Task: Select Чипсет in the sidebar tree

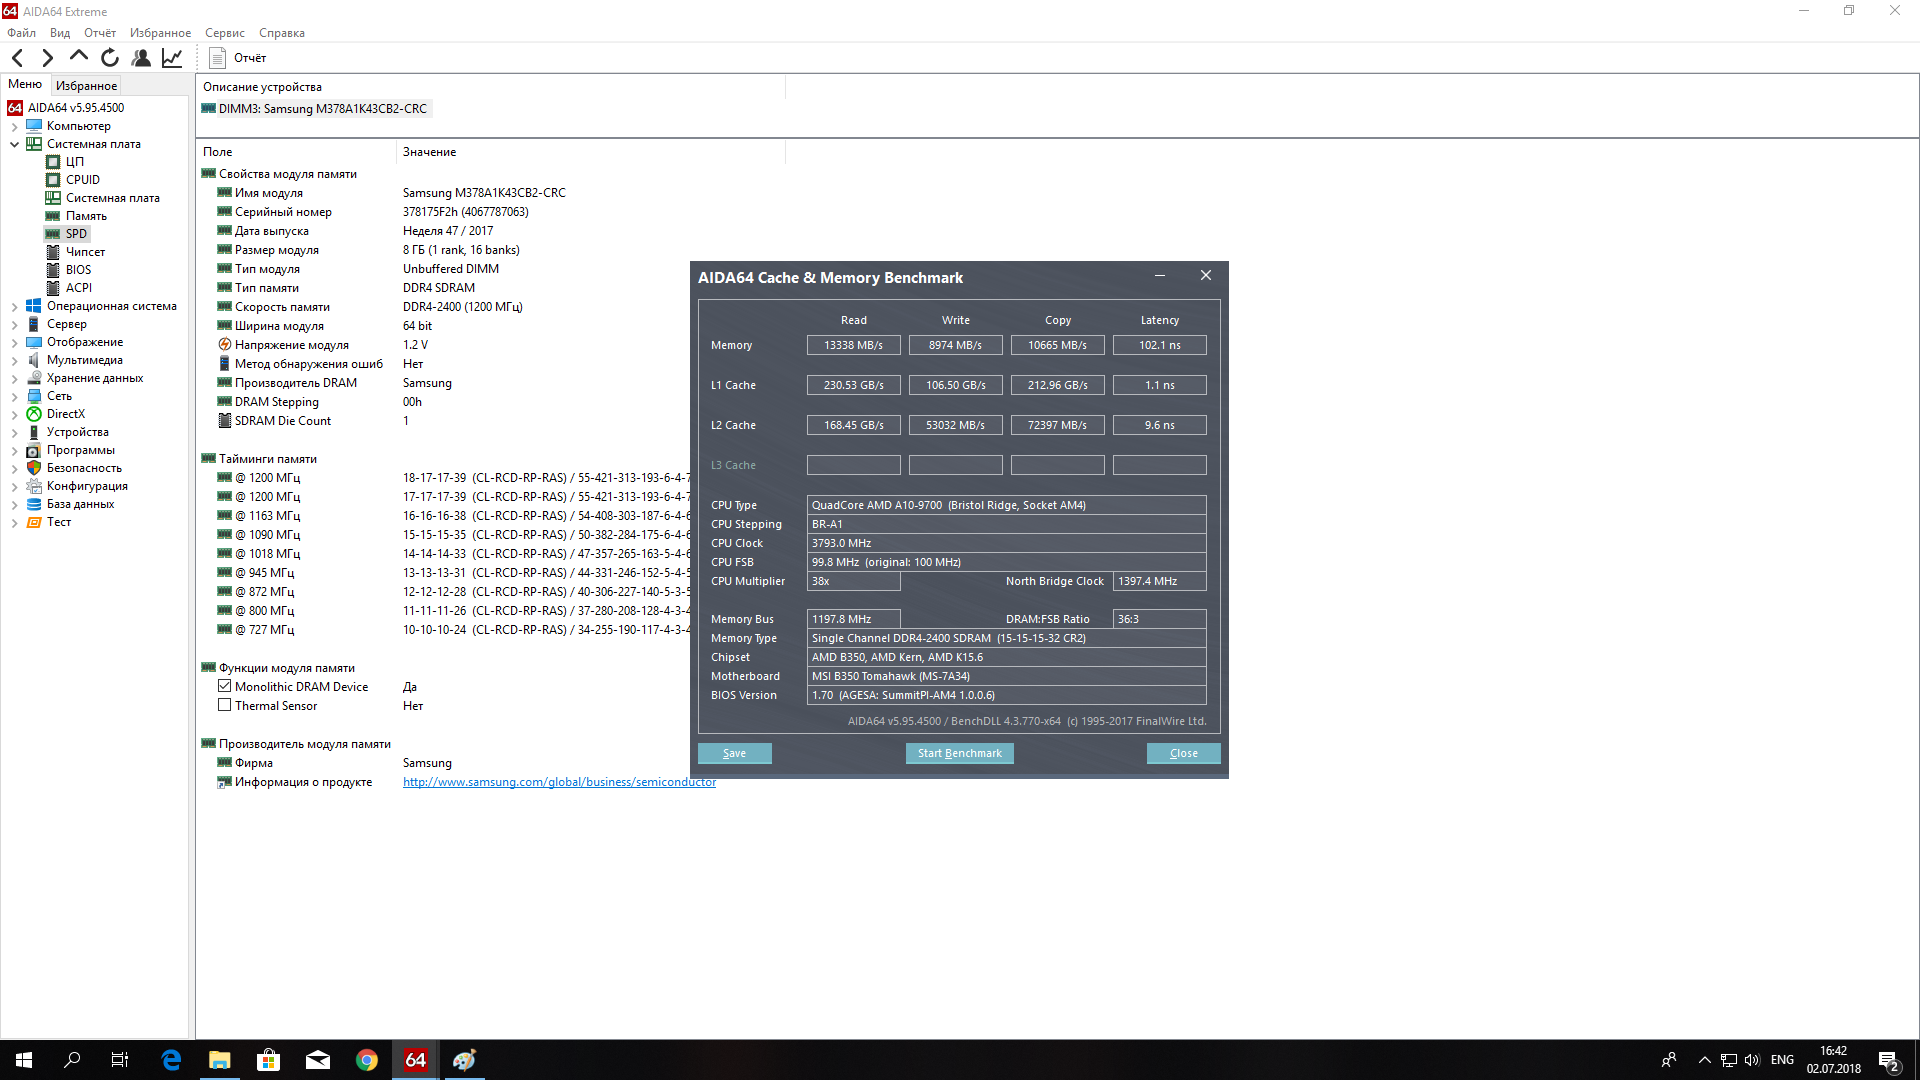Action: (x=85, y=252)
